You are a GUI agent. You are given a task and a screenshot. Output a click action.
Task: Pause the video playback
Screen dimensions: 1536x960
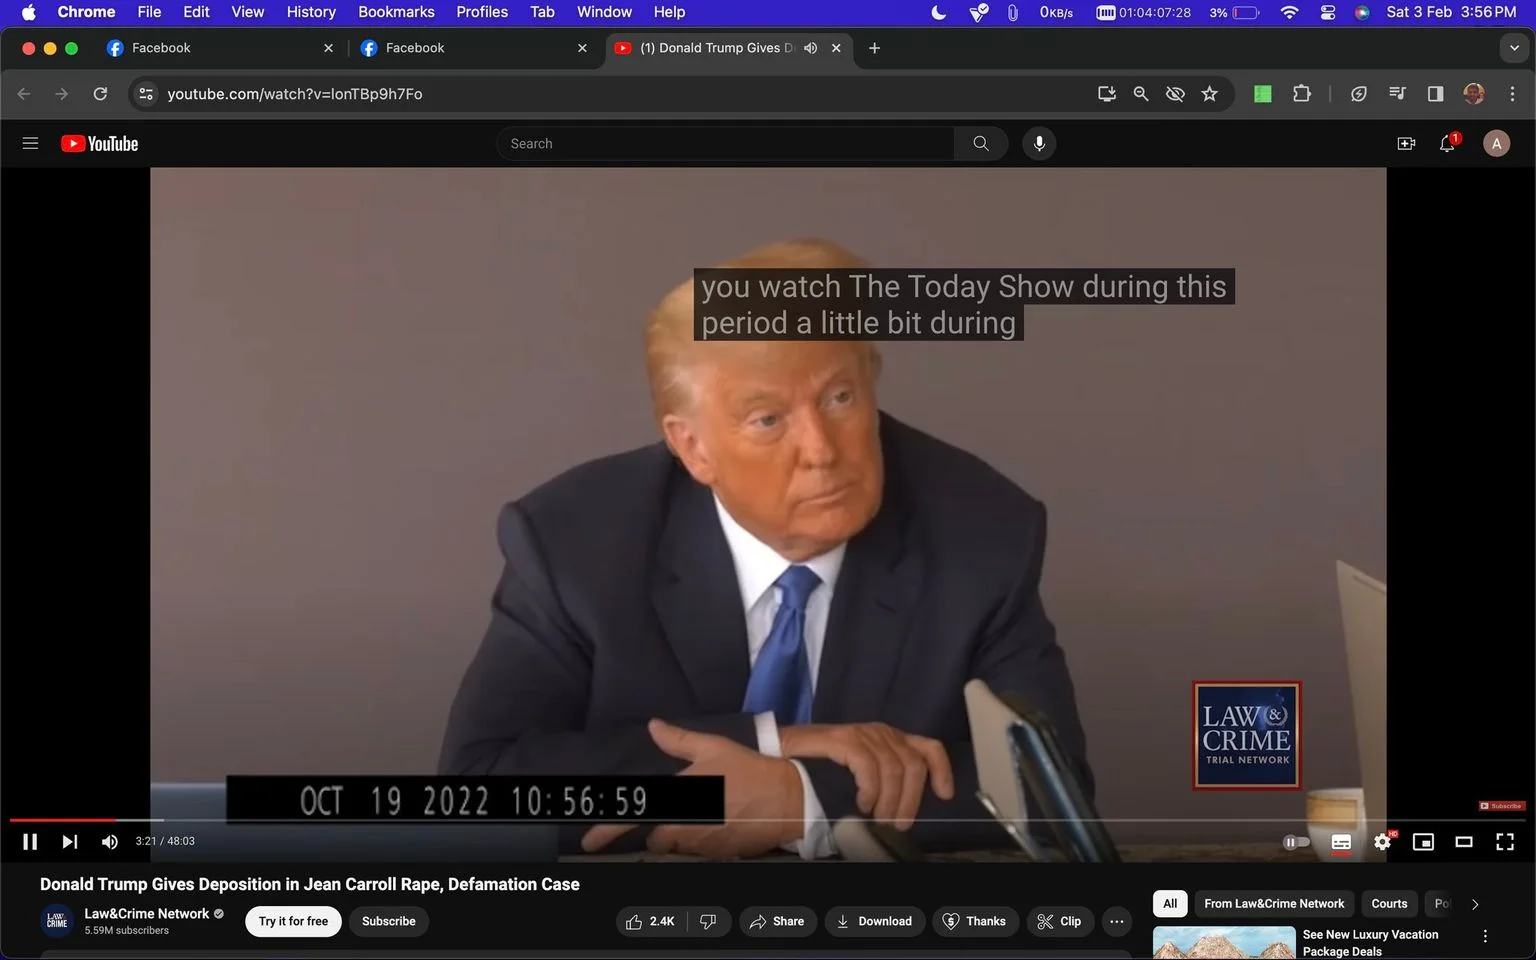pos(30,842)
